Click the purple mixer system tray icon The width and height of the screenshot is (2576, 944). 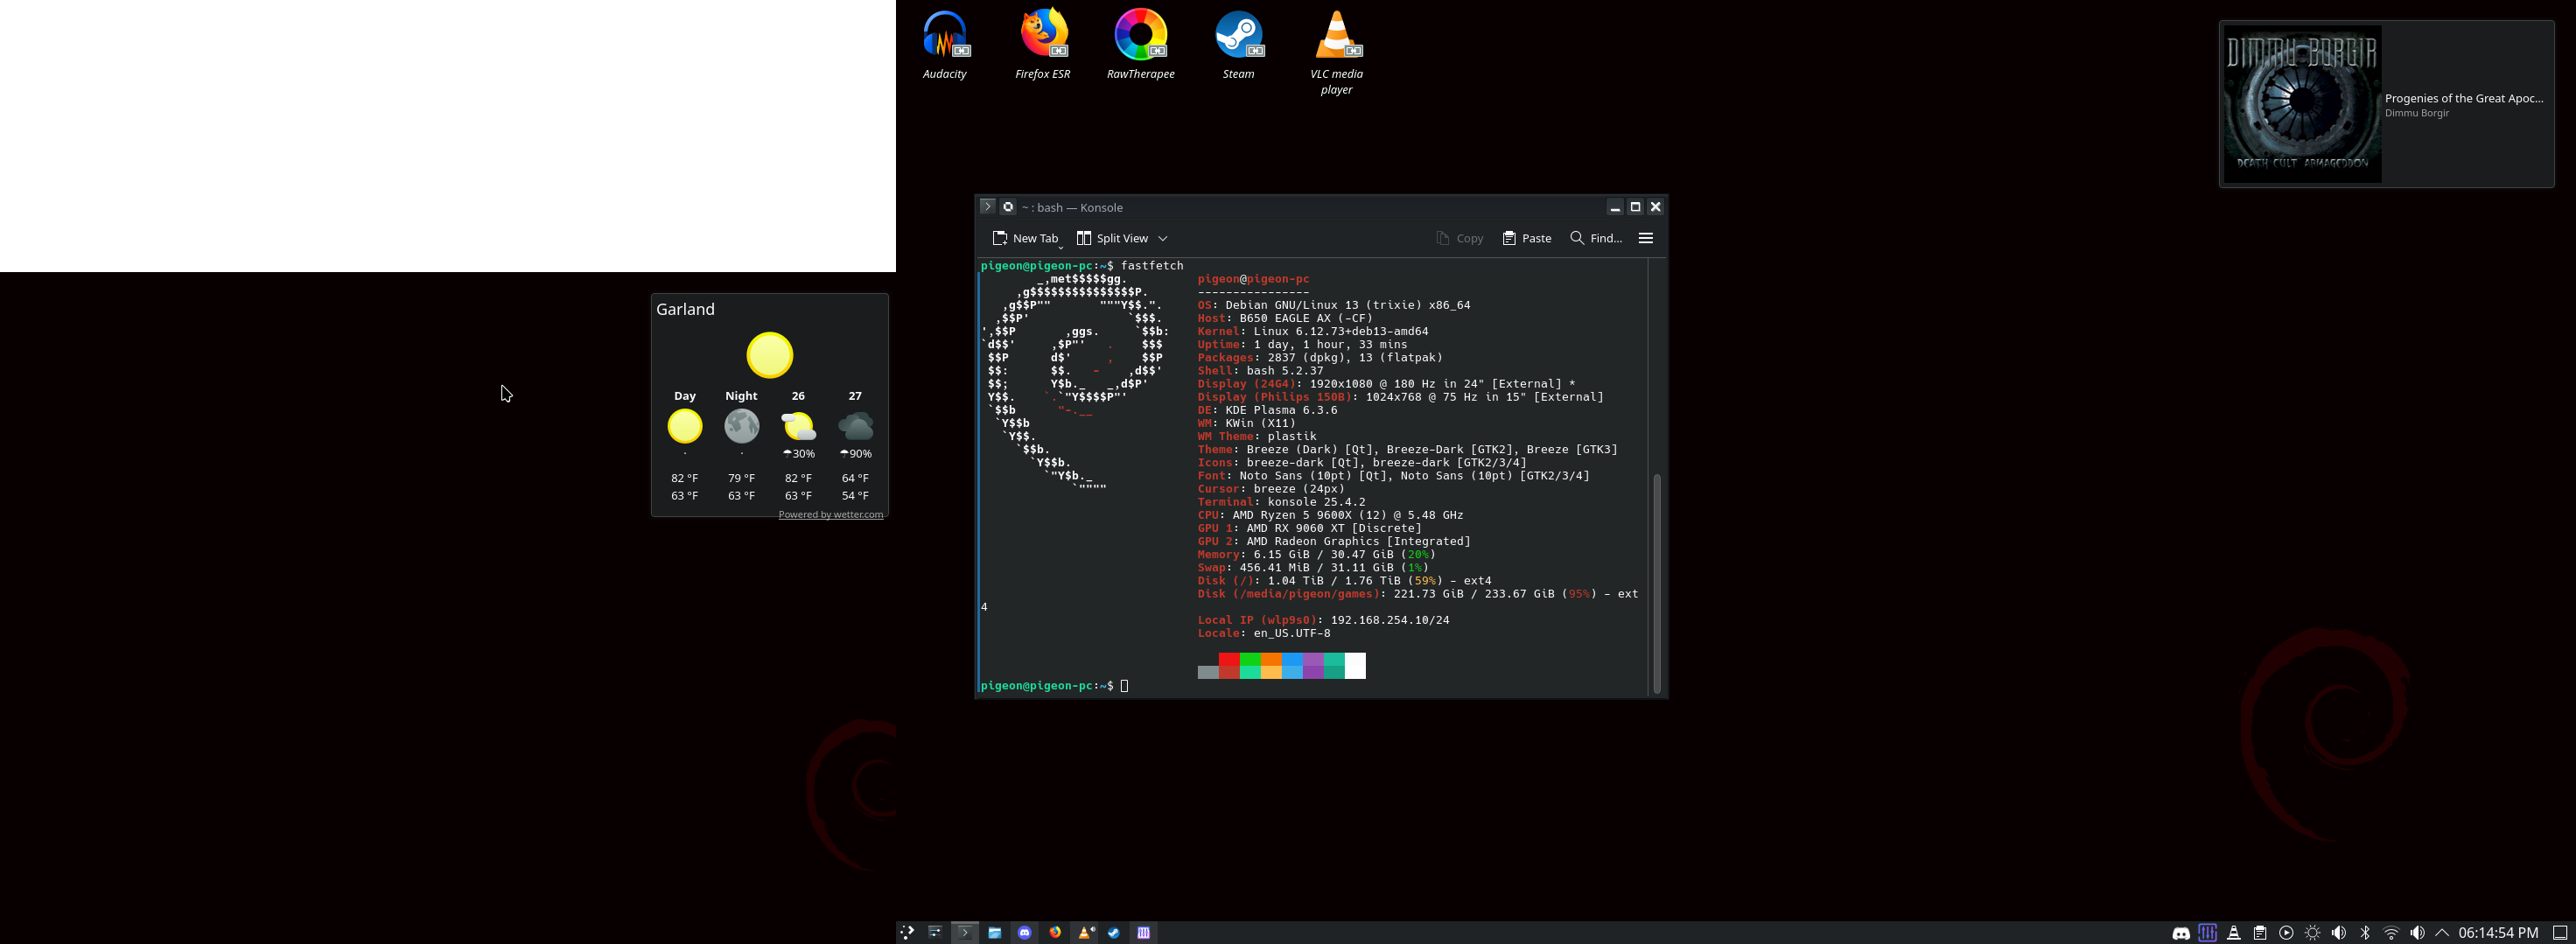point(2208,933)
